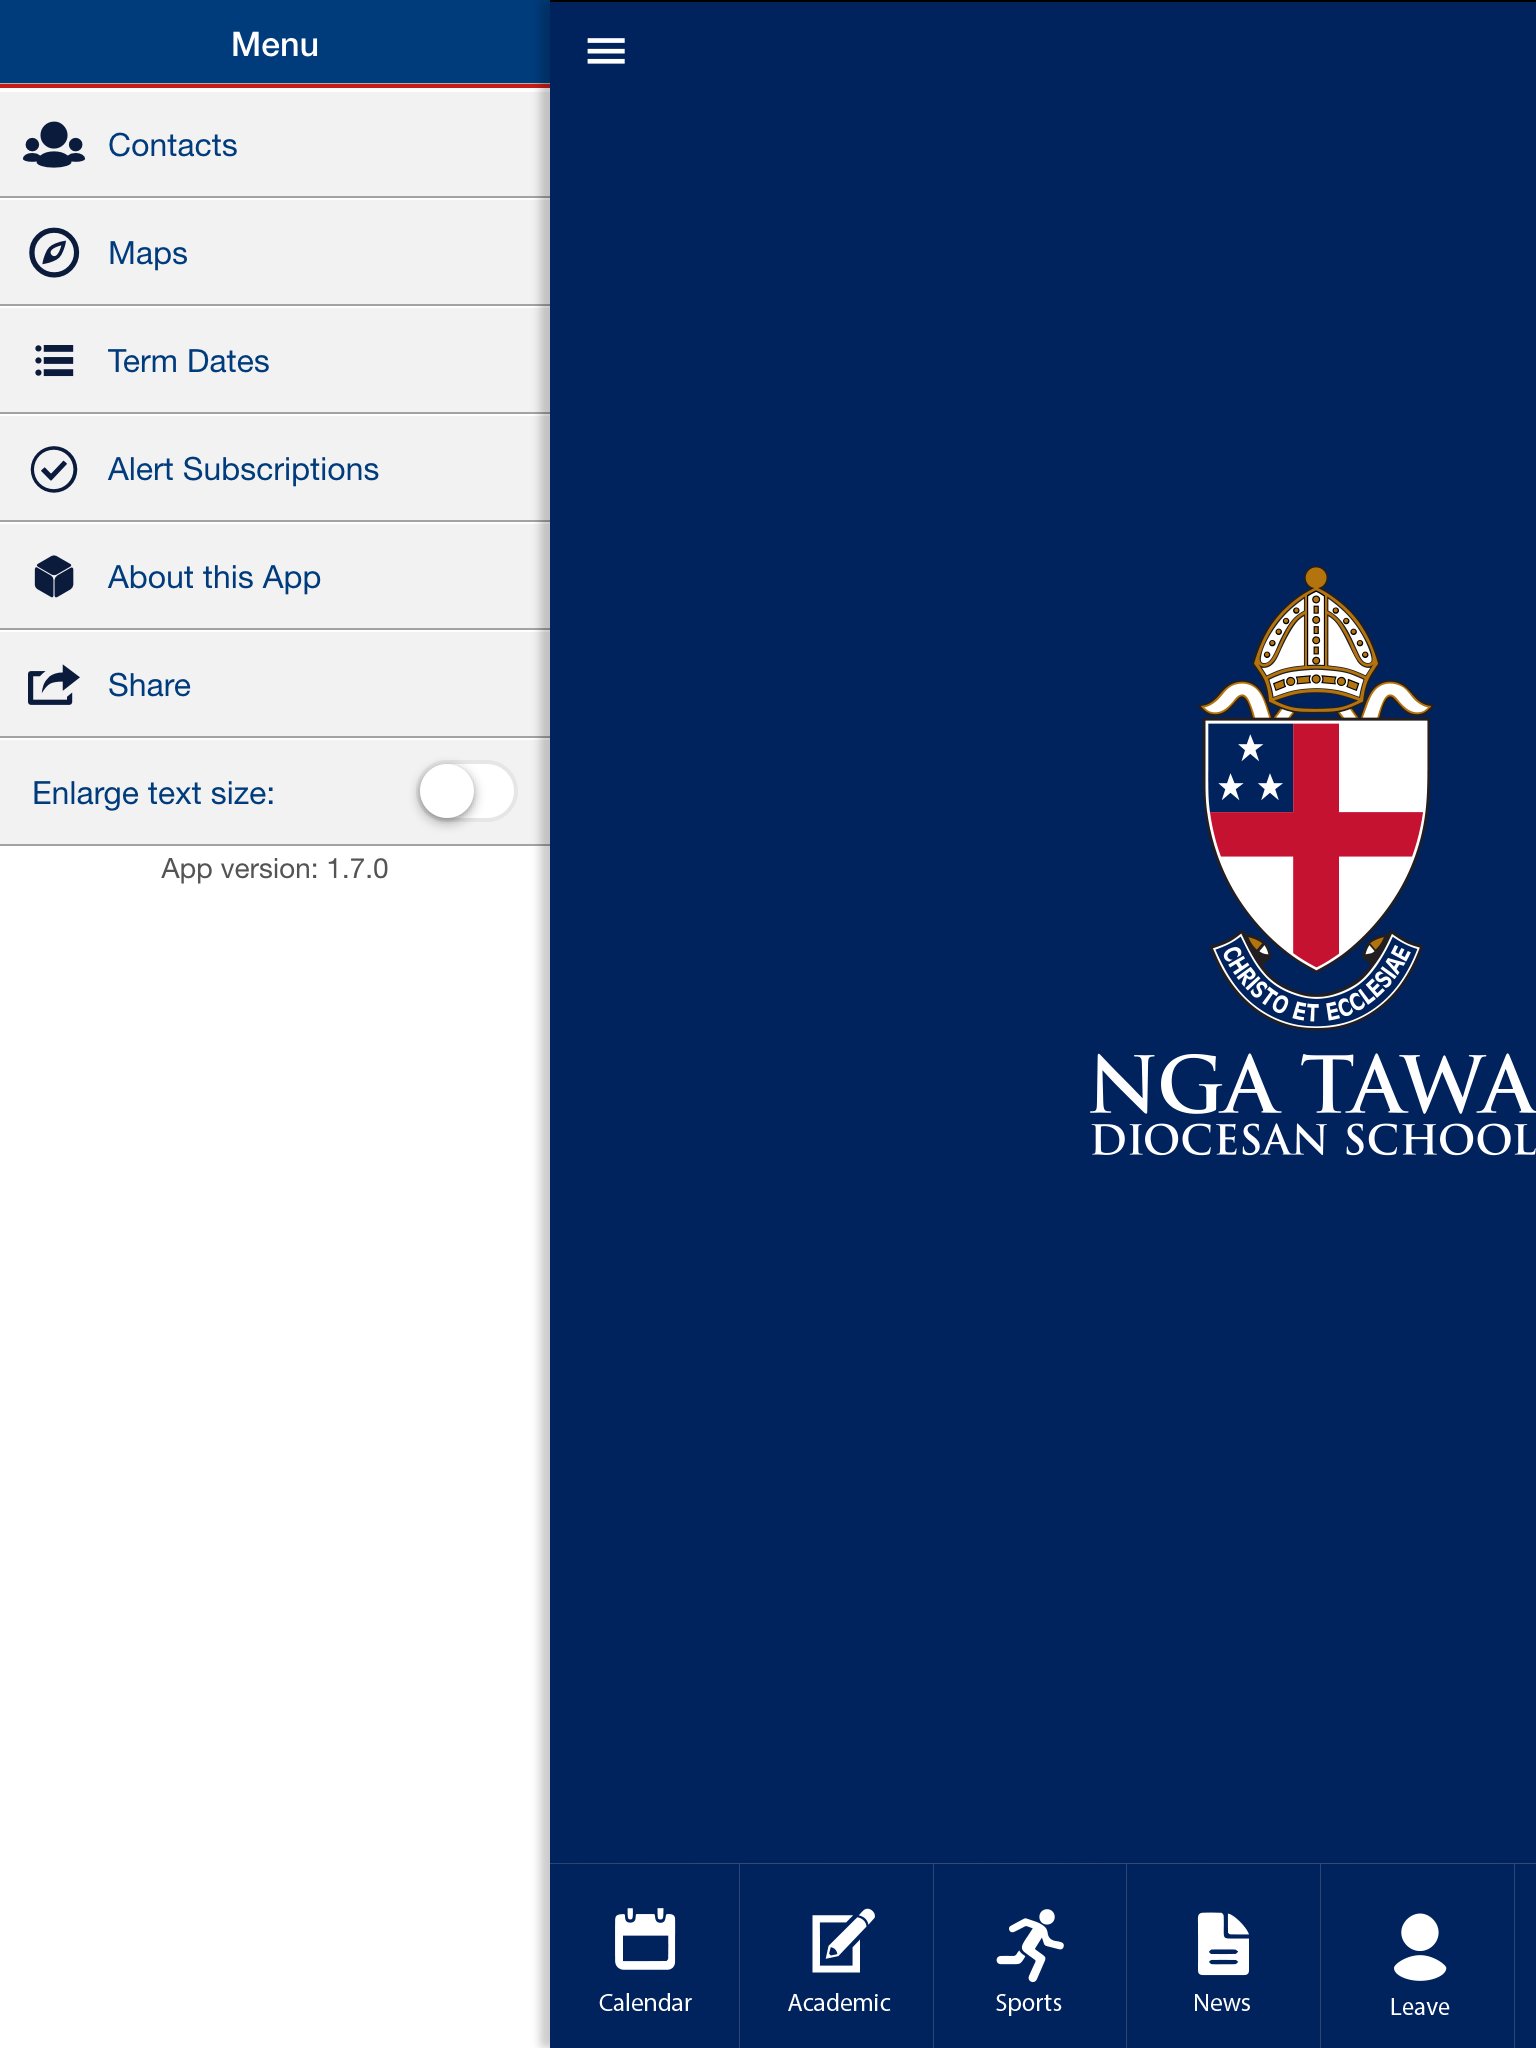Screen dimensions: 1536x2048
Task: Open the News tab label
Action: 1222,2003
